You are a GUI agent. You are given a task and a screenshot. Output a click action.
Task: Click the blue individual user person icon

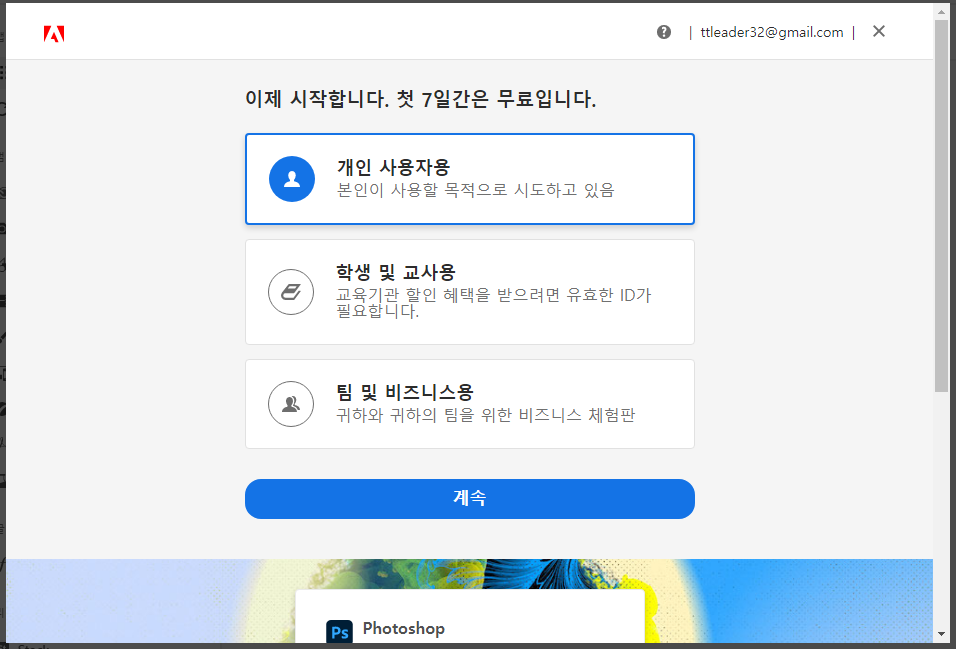[291, 179]
